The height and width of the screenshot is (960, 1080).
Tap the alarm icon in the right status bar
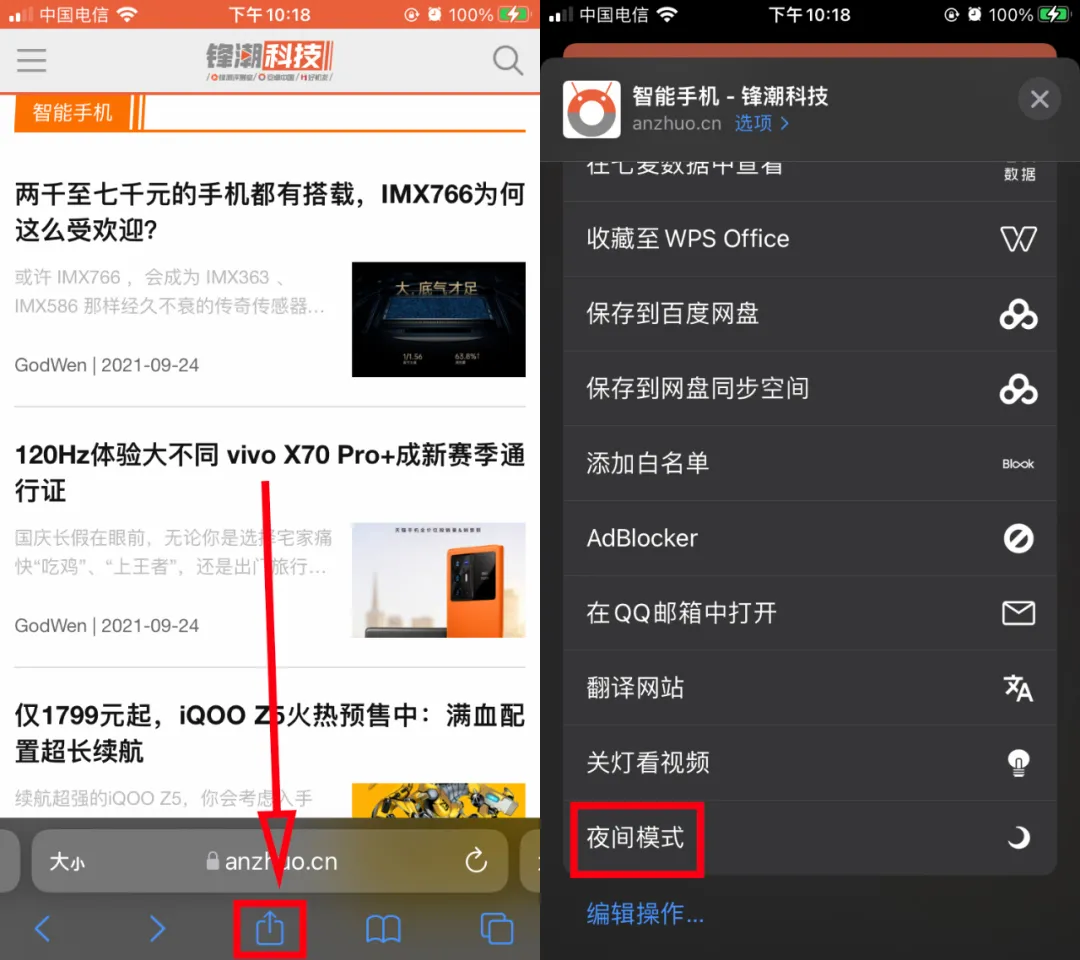pyautogui.click(x=974, y=14)
